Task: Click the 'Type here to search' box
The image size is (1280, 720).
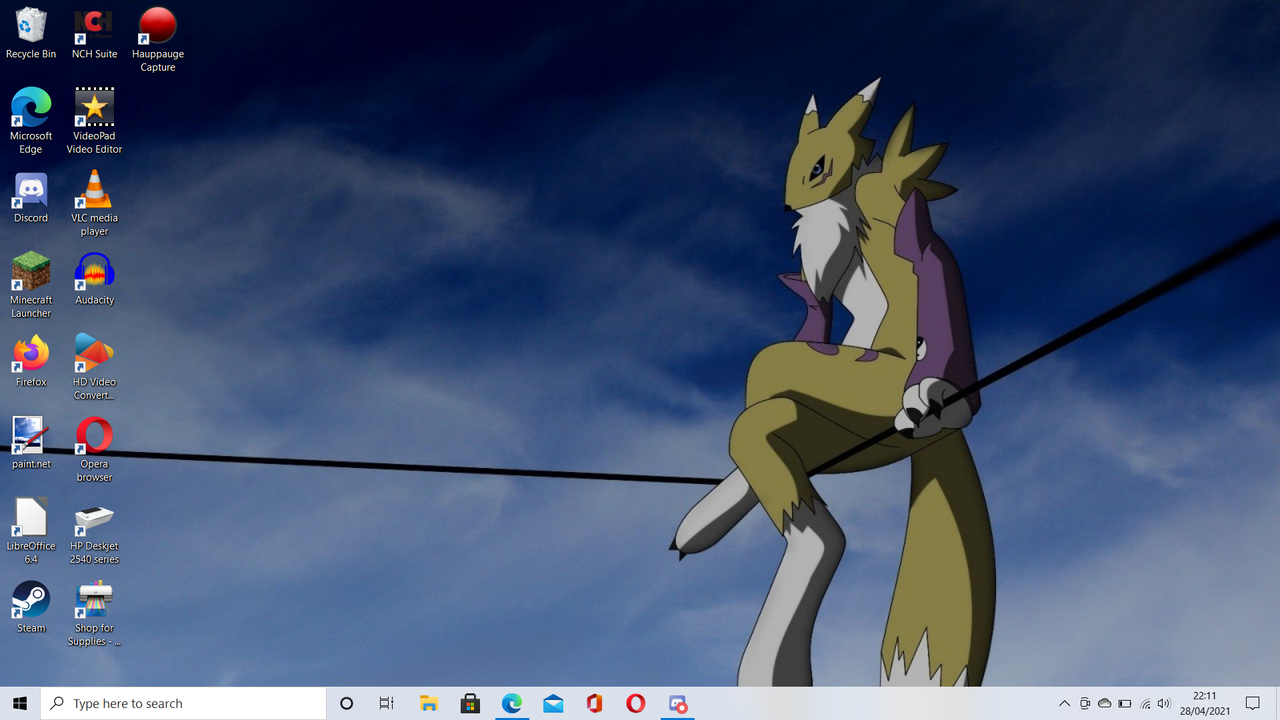Action: tap(183, 703)
